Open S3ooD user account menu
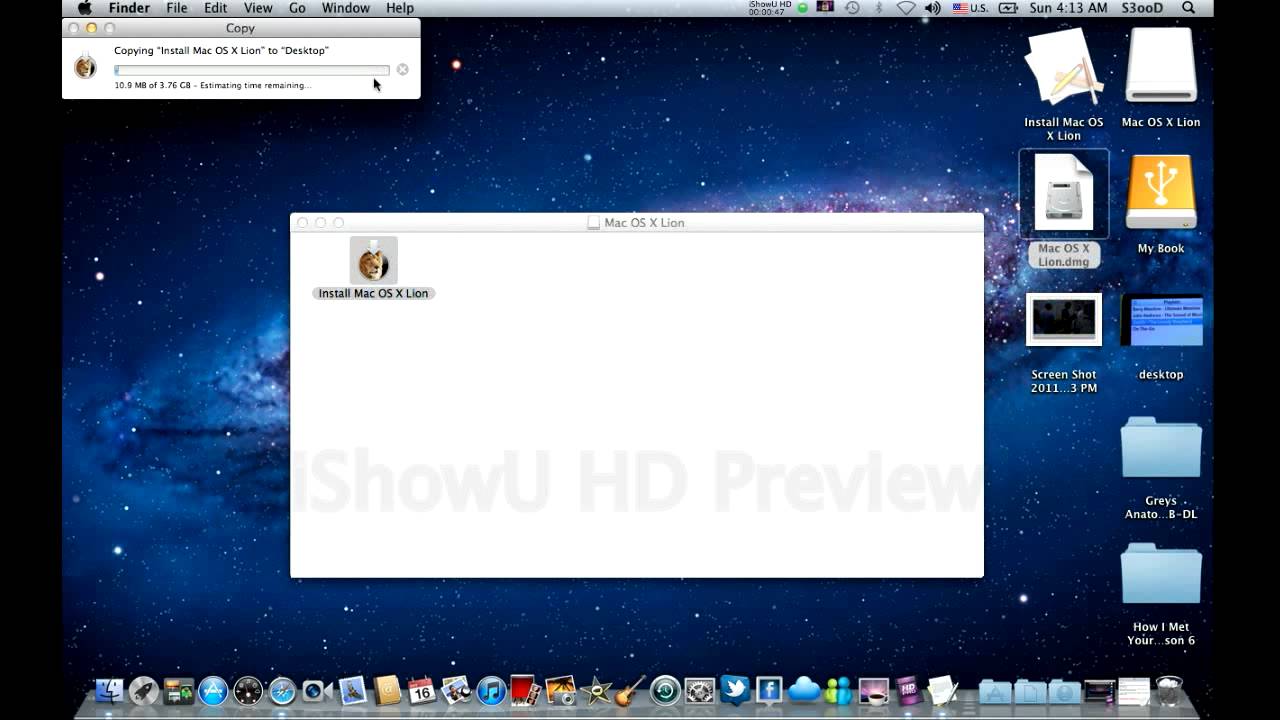This screenshot has height=720, width=1280. (1142, 8)
